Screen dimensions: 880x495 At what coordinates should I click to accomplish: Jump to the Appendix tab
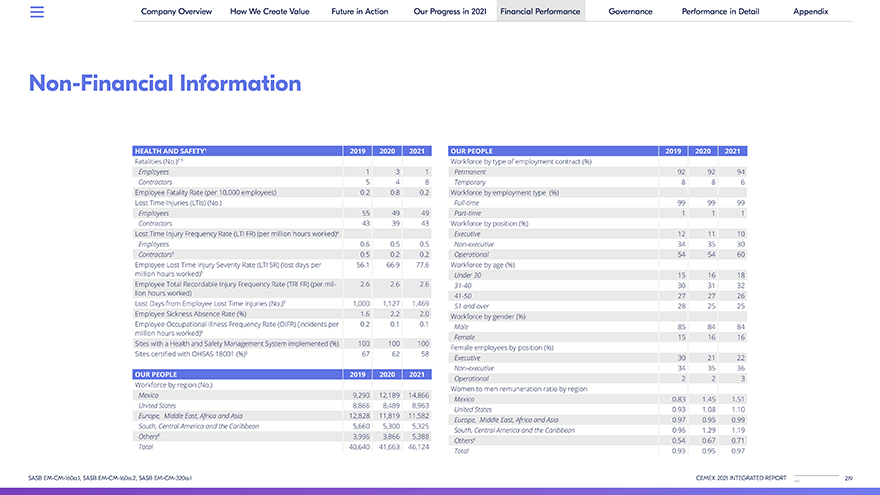click(x=810, y=11)
